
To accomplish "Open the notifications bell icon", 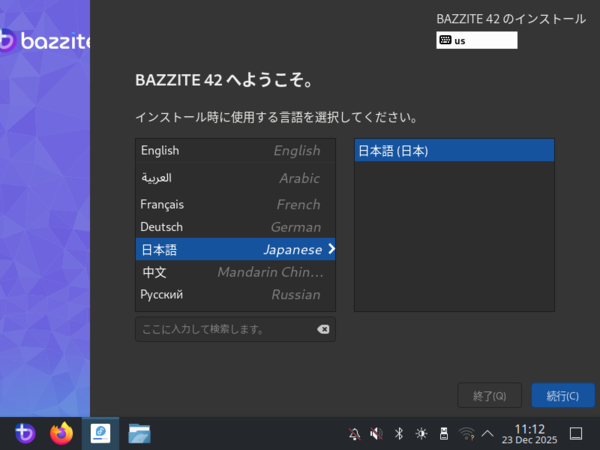I will coord(354,434).
